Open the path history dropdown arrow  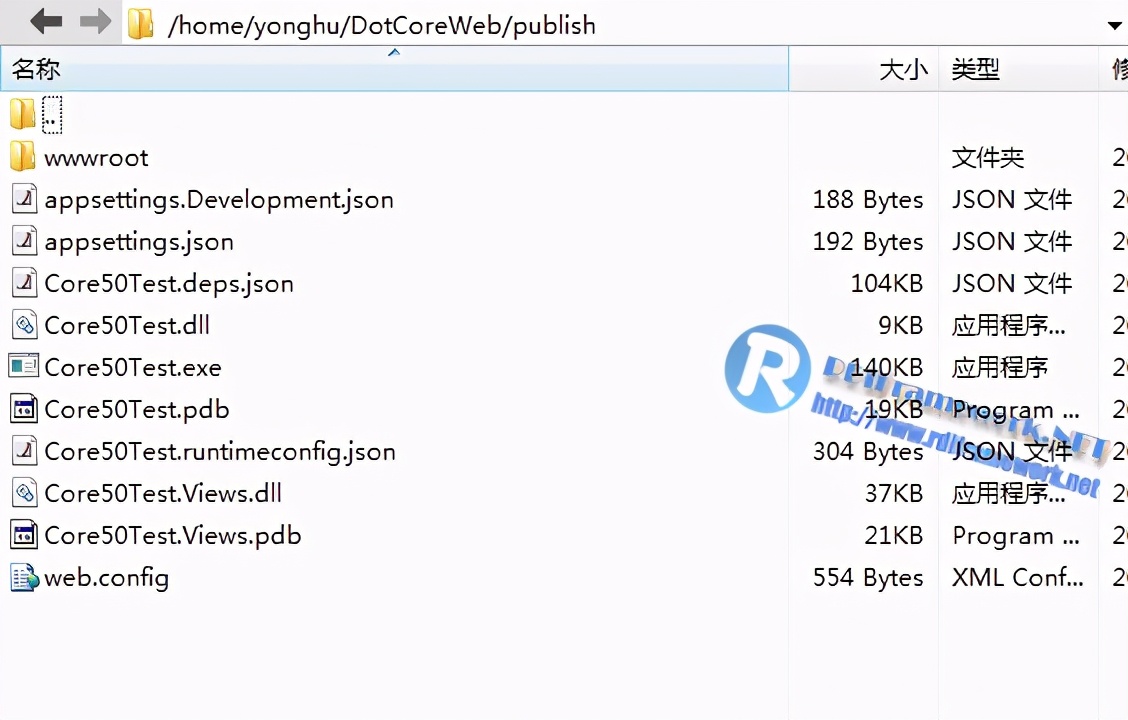coord(1114,26)
